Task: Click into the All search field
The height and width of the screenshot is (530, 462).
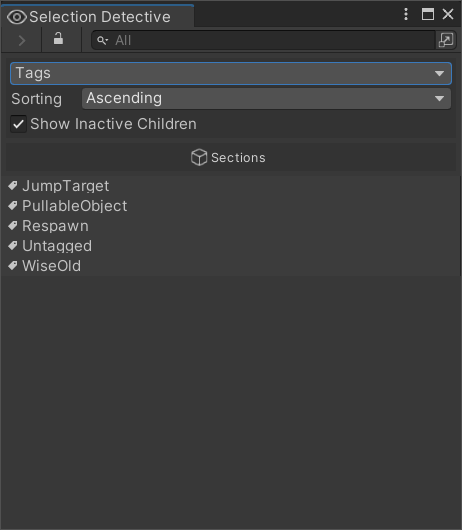Action: coord(263,41)
